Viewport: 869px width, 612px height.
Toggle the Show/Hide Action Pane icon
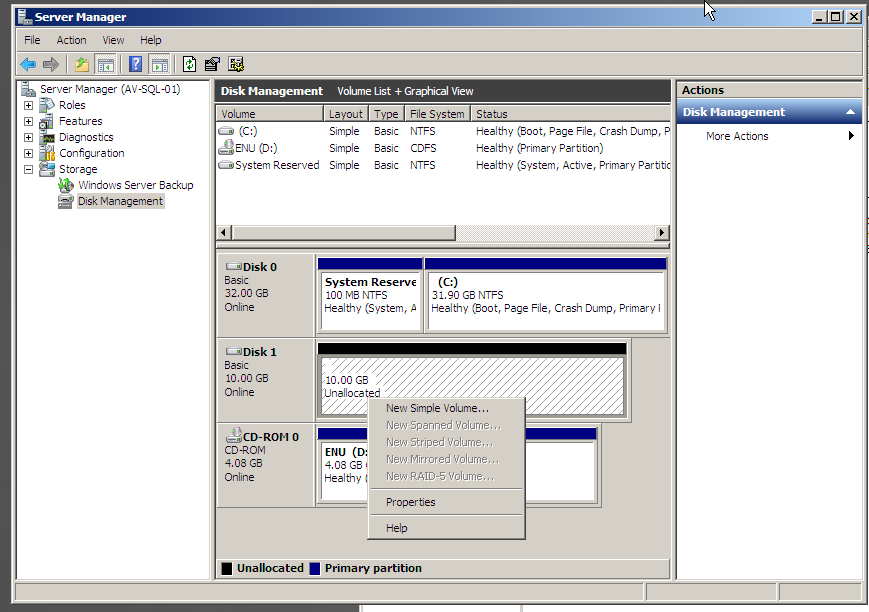point(160,64)
